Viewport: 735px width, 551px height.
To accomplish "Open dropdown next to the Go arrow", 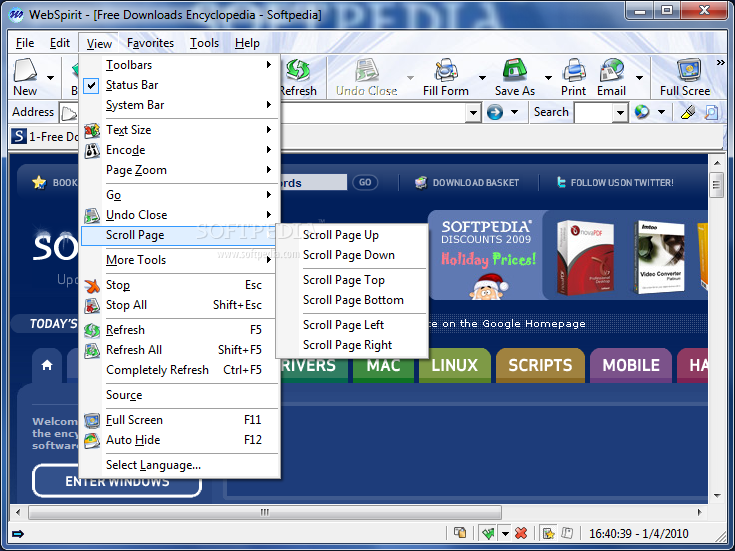I will pos(514,112).
